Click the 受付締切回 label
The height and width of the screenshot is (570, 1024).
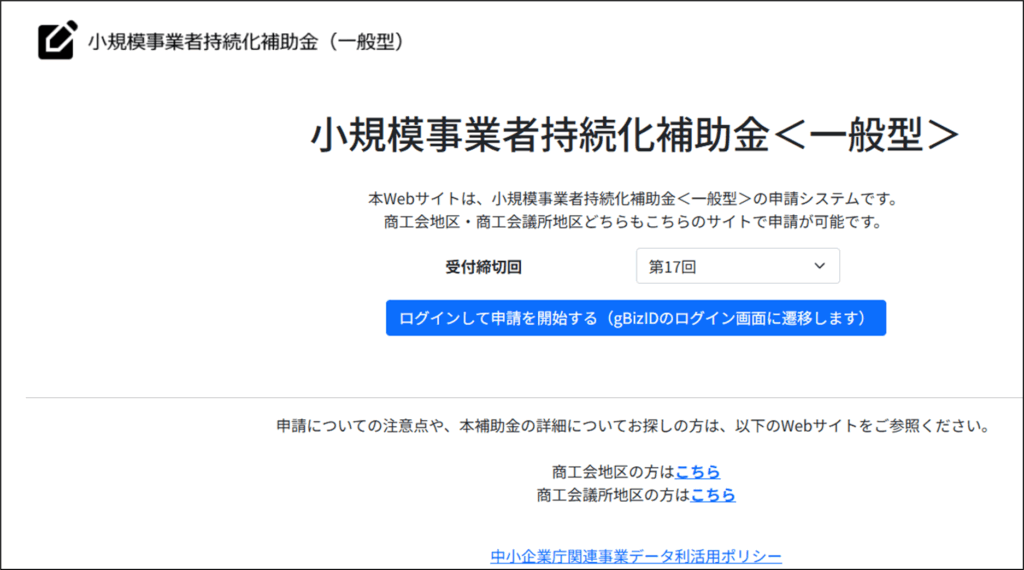click(x=483, y=266)
